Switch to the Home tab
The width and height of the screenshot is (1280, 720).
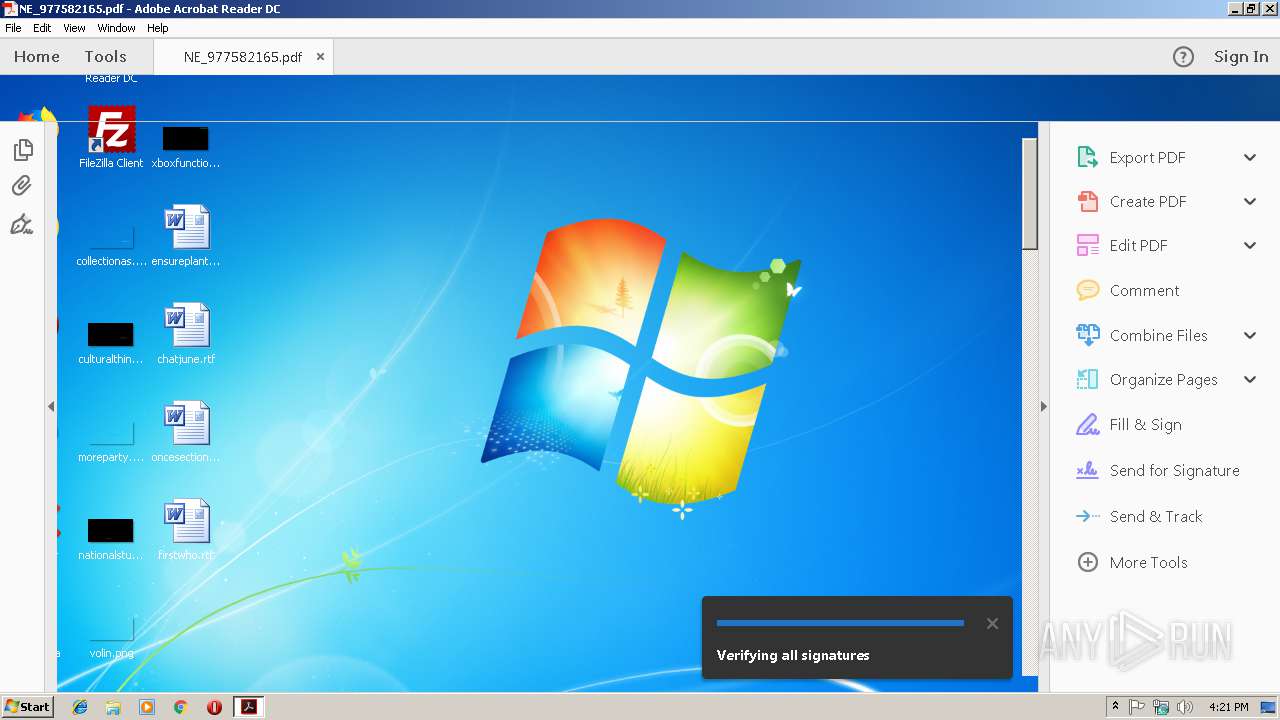37,57
